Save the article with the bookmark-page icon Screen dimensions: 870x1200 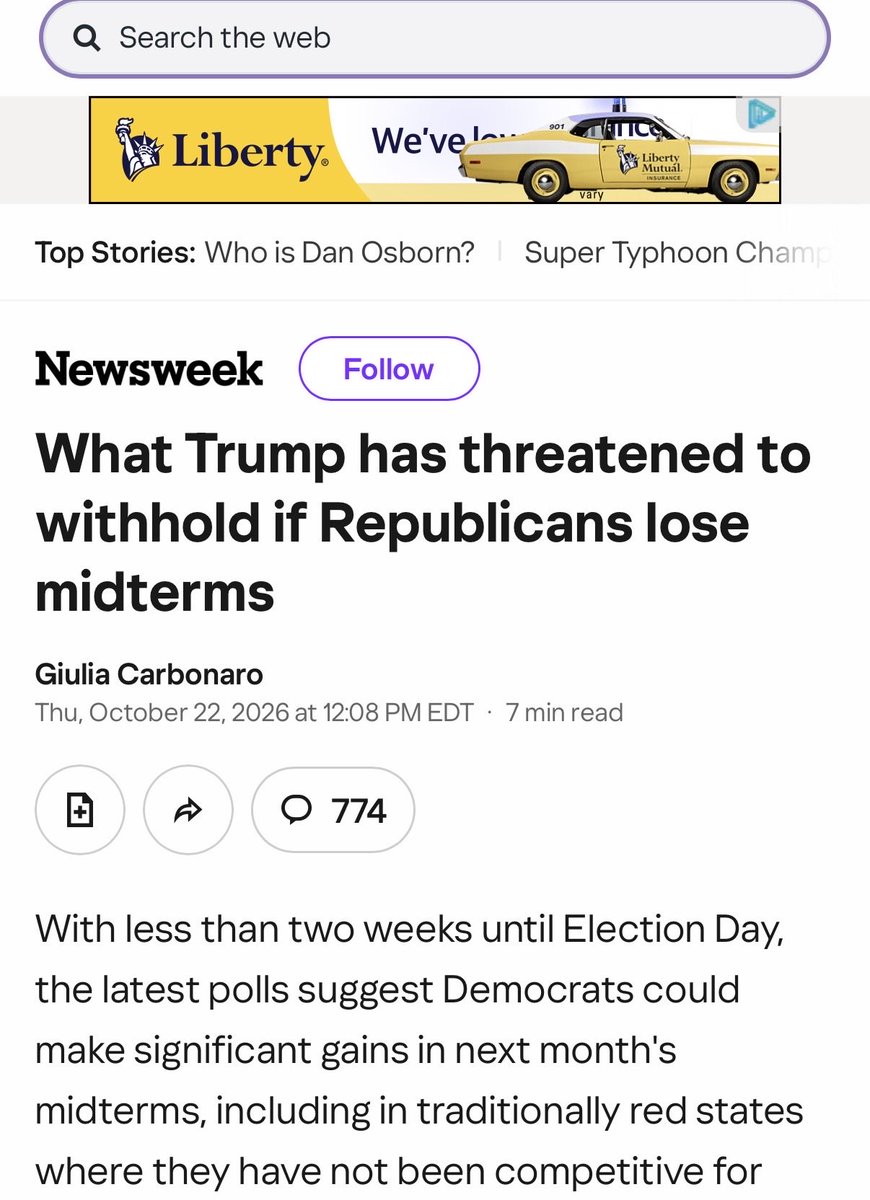point(80,811)
